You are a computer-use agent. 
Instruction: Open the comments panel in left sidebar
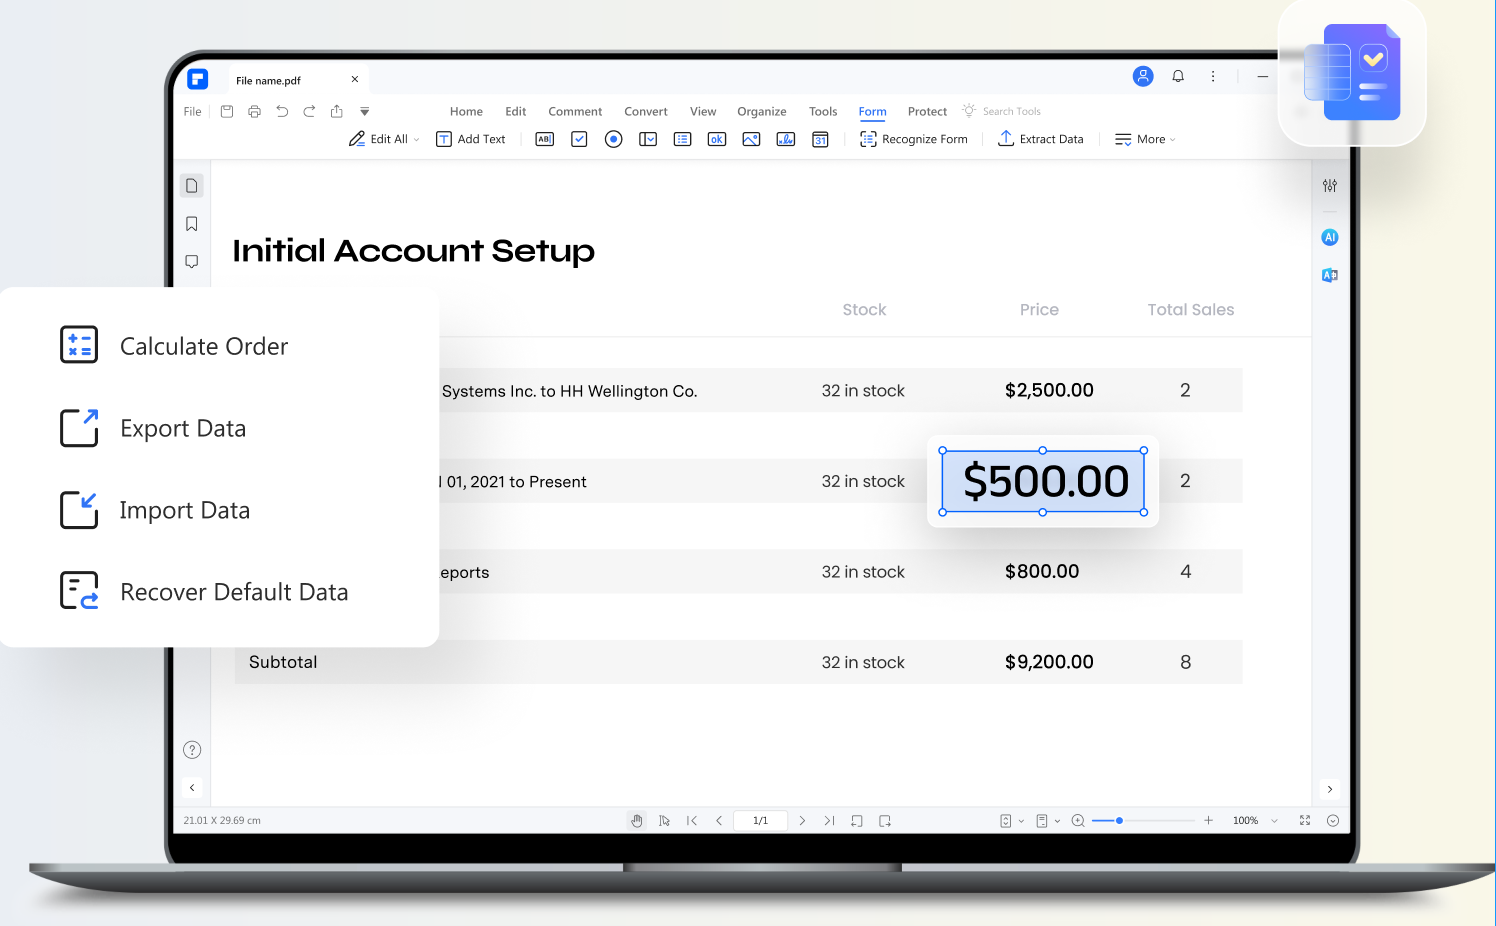click(192, 261)
